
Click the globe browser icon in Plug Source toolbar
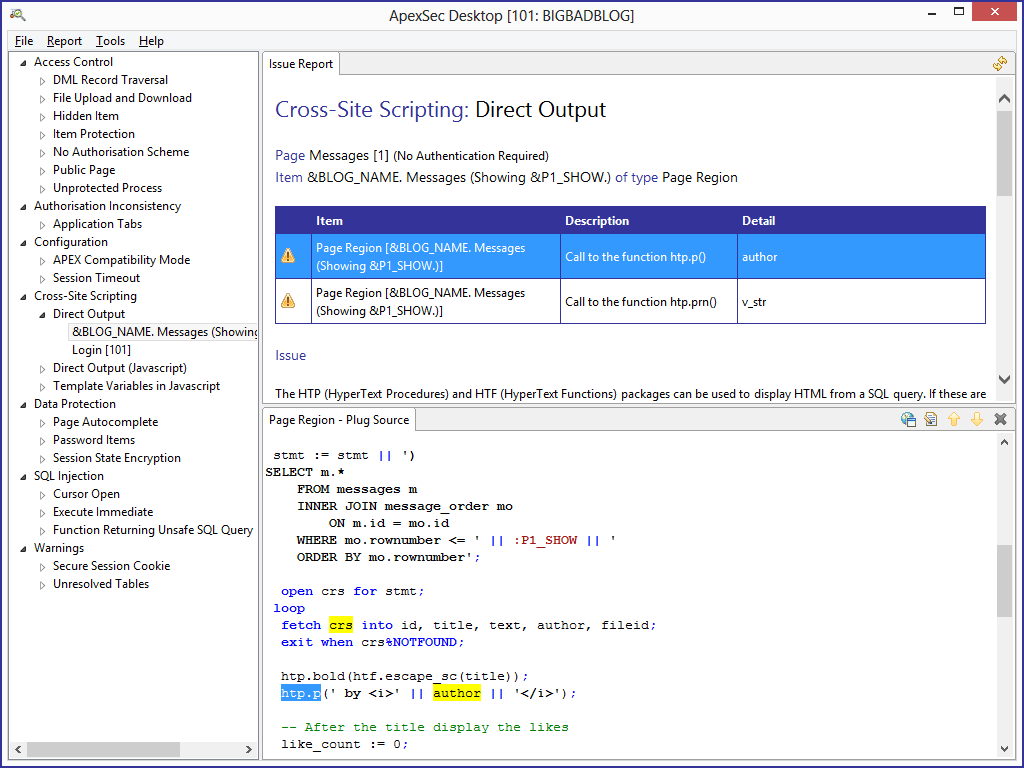click(x=908, y=420)
